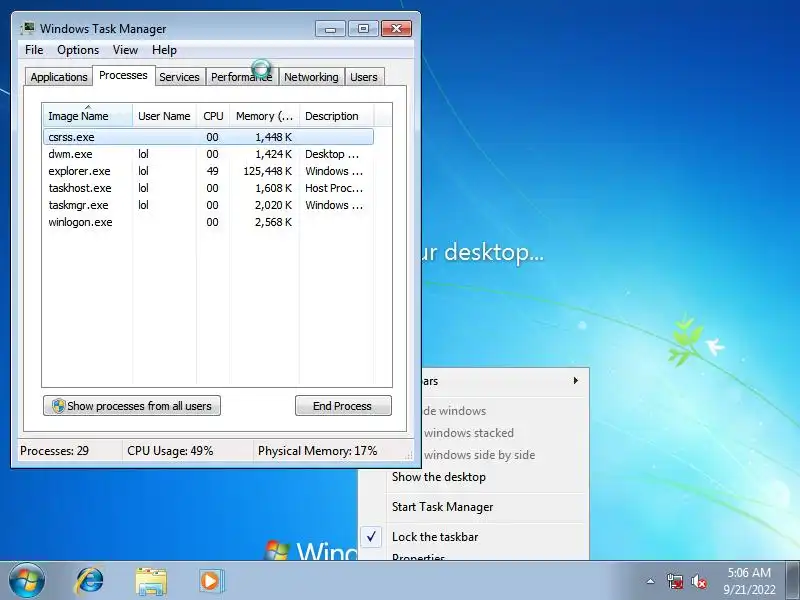Sort by the CPU column header
Viewport: 800px width, 600px height.
click(x=213, y=116)
